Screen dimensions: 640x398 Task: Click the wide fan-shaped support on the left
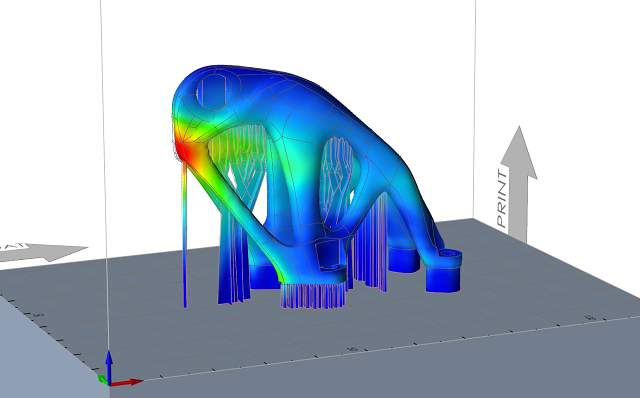(234, 261)
